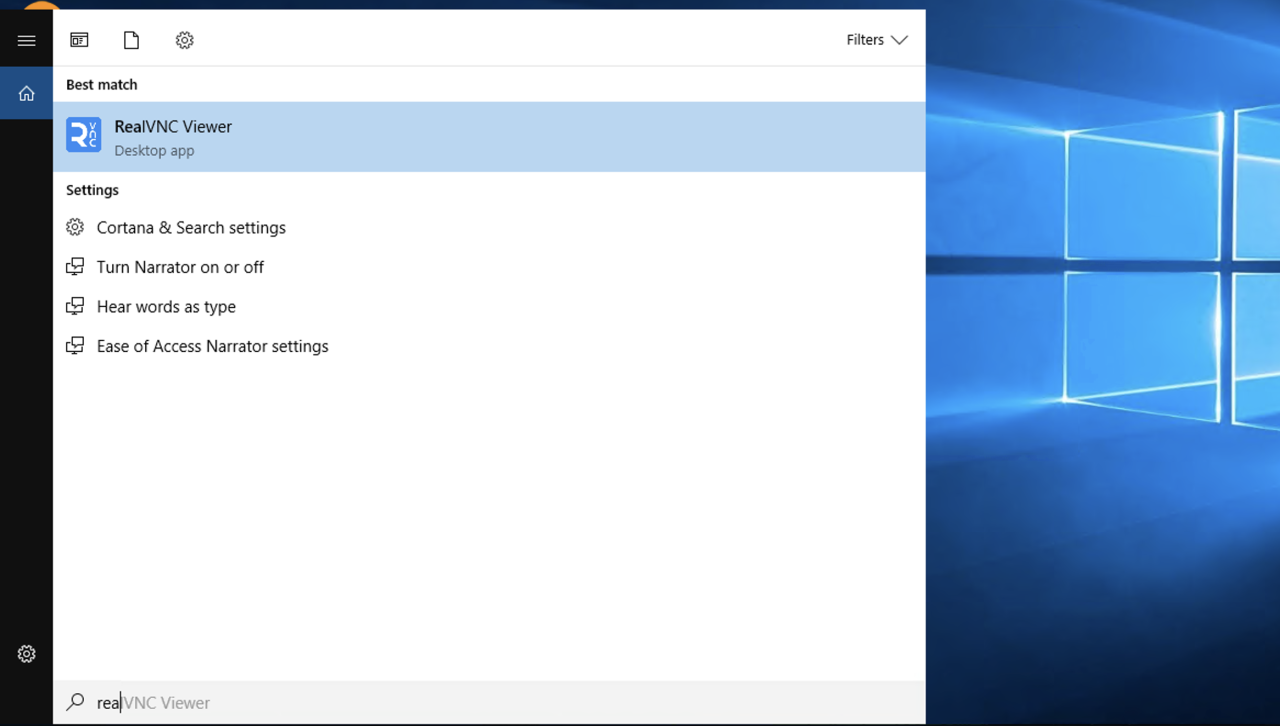Open Turn Narrator on or off
Screen dimensions: 1280x726
pyautogui.click(x=180, y=267)
